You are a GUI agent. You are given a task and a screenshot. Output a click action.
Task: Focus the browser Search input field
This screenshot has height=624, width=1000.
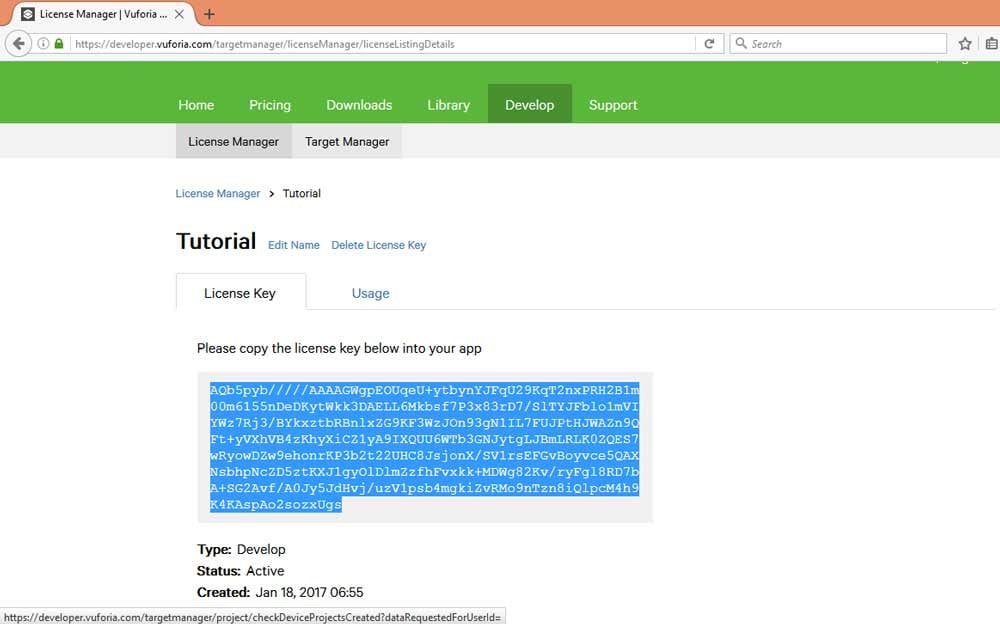point(845,44)
